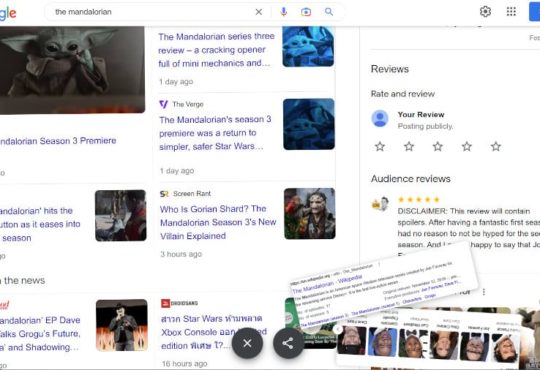The image size is (540, 370).
Task: Open series three review cracking opener article
Action: click(216, 50)
